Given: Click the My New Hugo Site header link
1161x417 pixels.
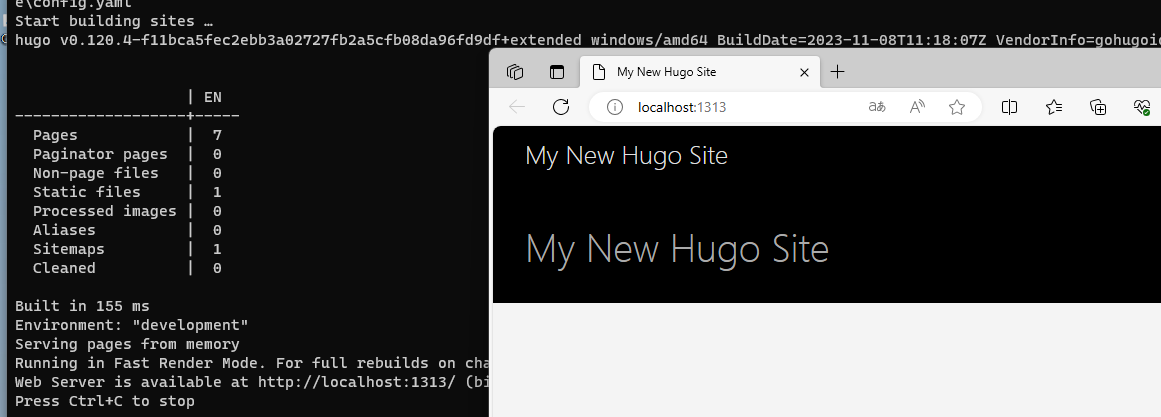Looking at the screenshot, I should pos(626,156).
